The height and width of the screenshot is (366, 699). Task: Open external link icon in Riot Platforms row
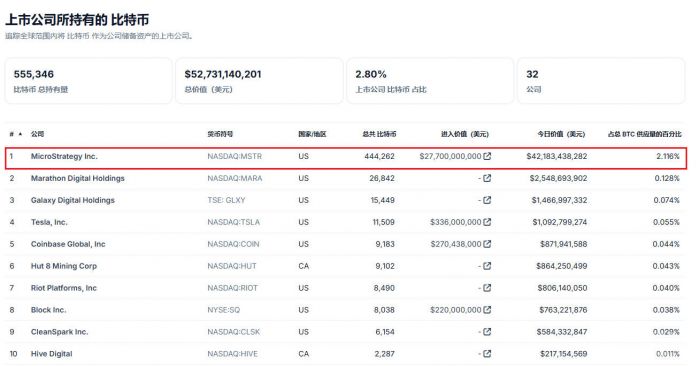pyautogui.click(x=487, y=288)
